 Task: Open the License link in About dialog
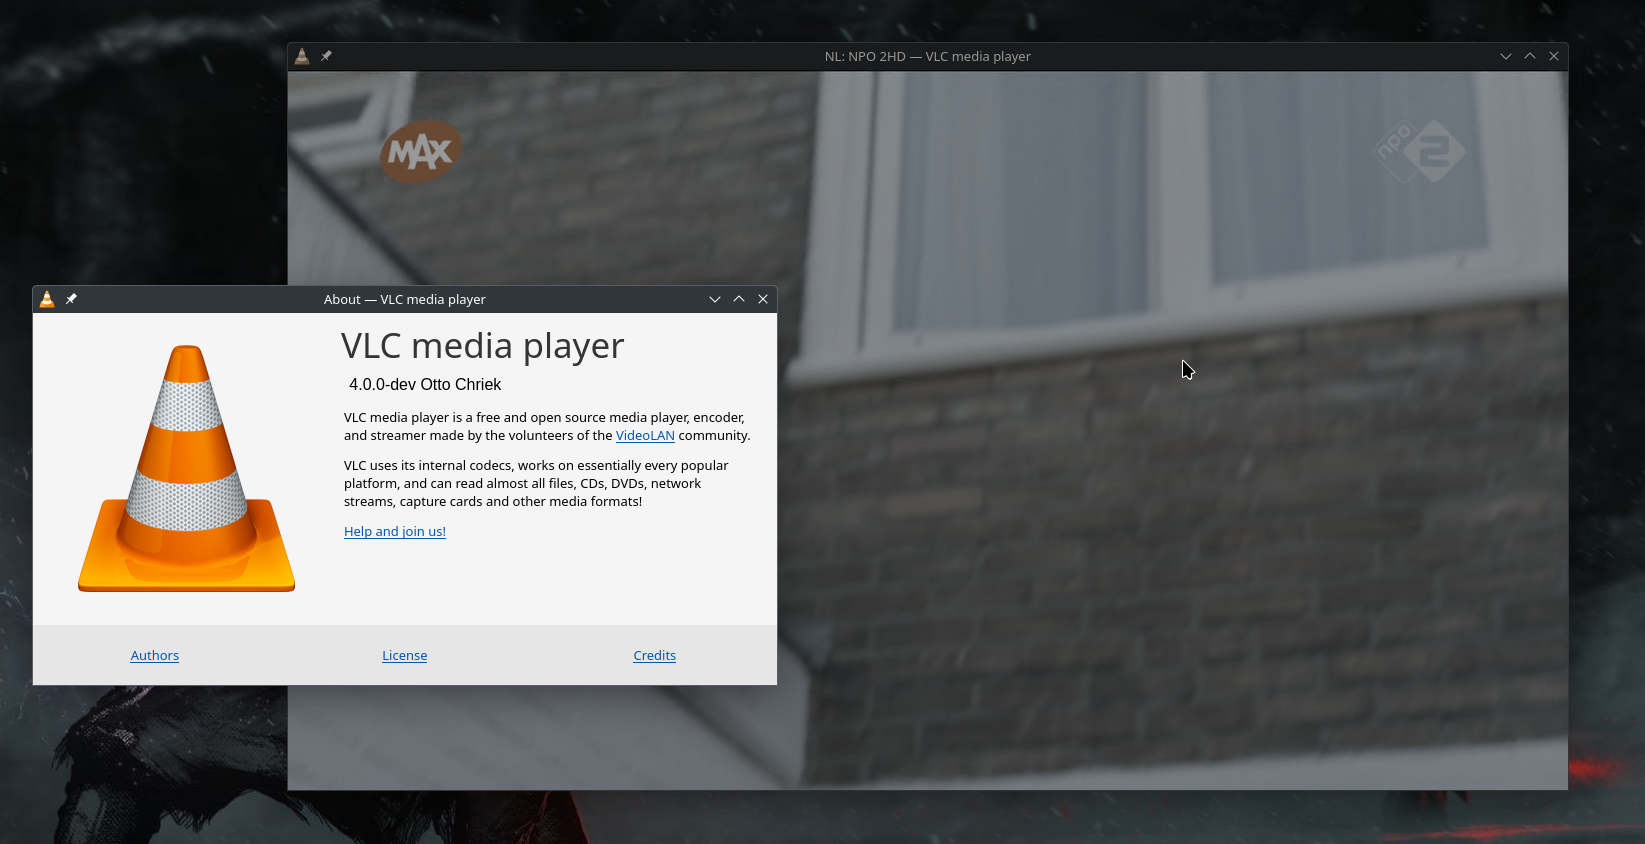click(x=405, y=656)
